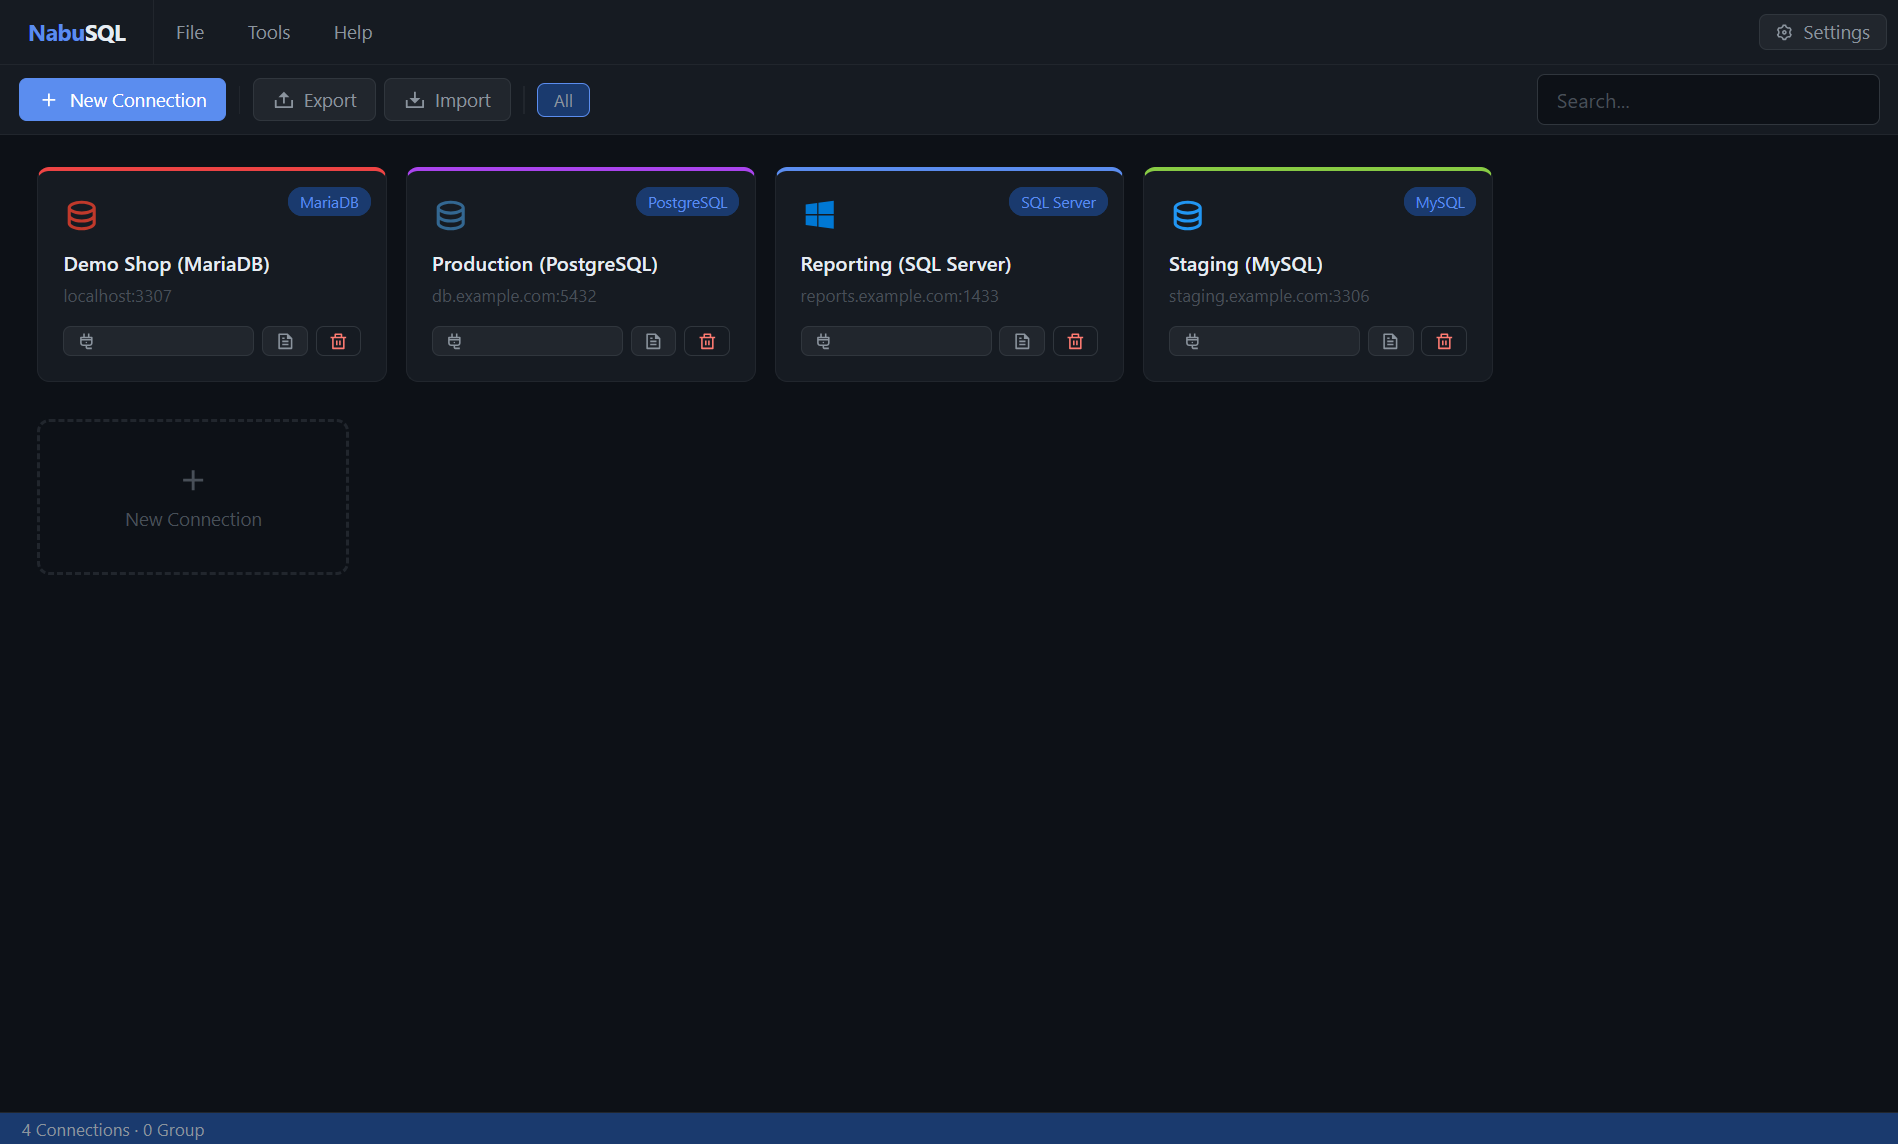This screenshot has width=1898, height=1144.
Task: Click status bar text 4 Connections · 0 Group
Action: (x=113, y=1130)
